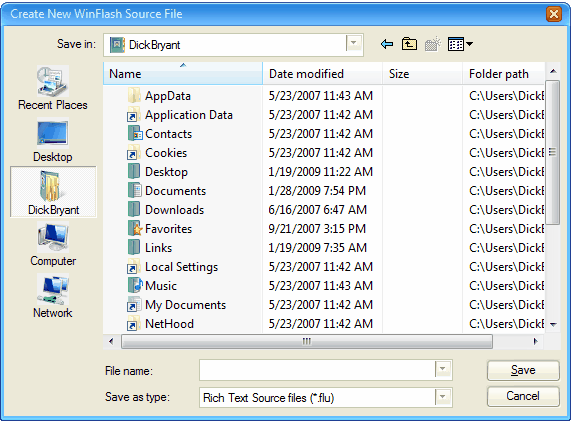Select the Links folder icon
This screenshot has height=421, width=571.
(134, 247)
